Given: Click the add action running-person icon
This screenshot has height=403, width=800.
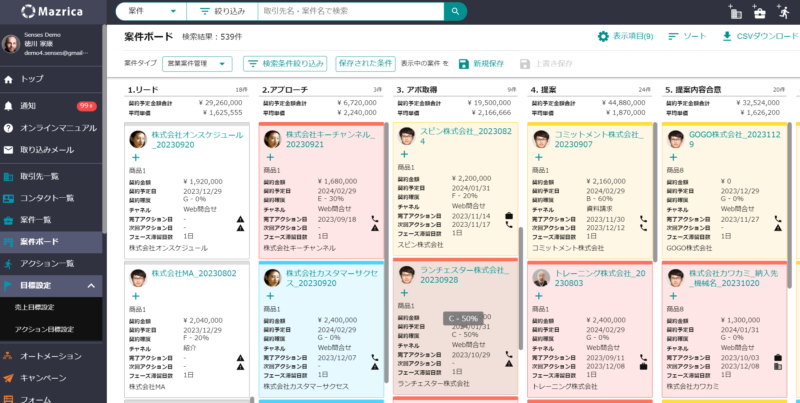Looking at the screenshot, I should pos(785,12).
